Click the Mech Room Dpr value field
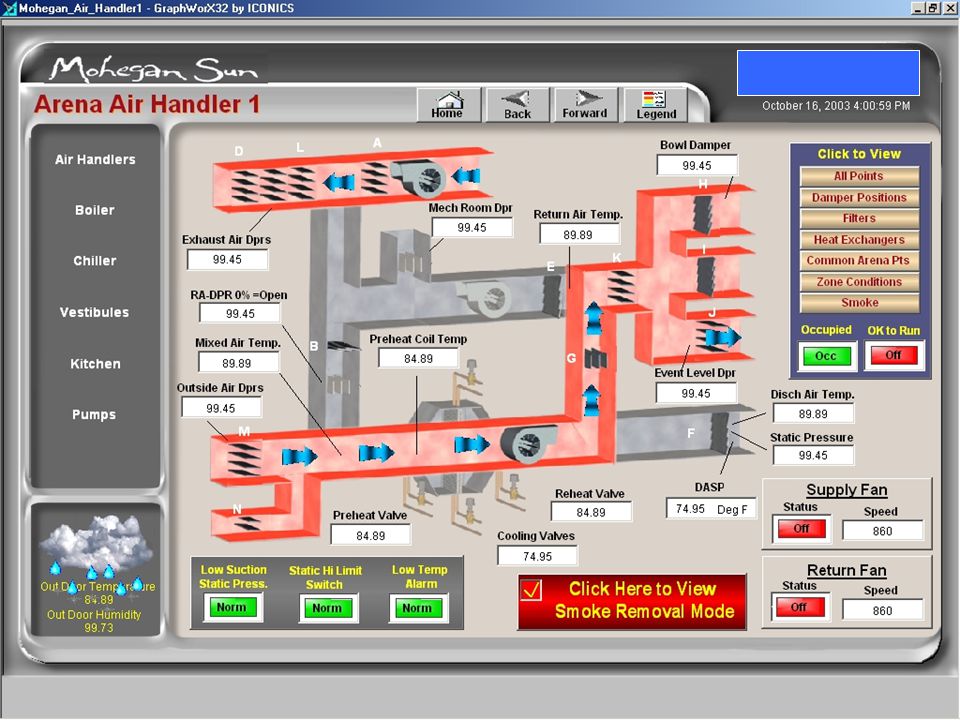The image size is (960, 720). pyautogui.click(x=472, y=227)
